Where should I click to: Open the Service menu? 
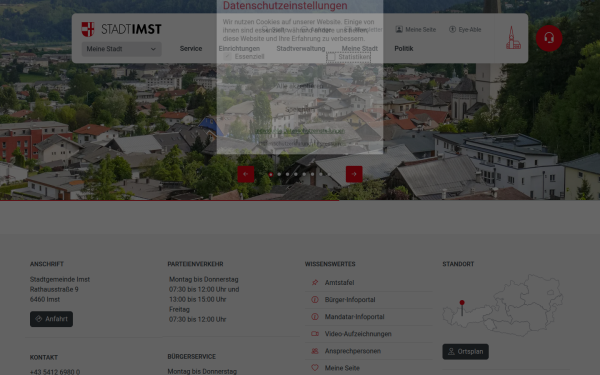pyautogui.click(x=191, y=49)
